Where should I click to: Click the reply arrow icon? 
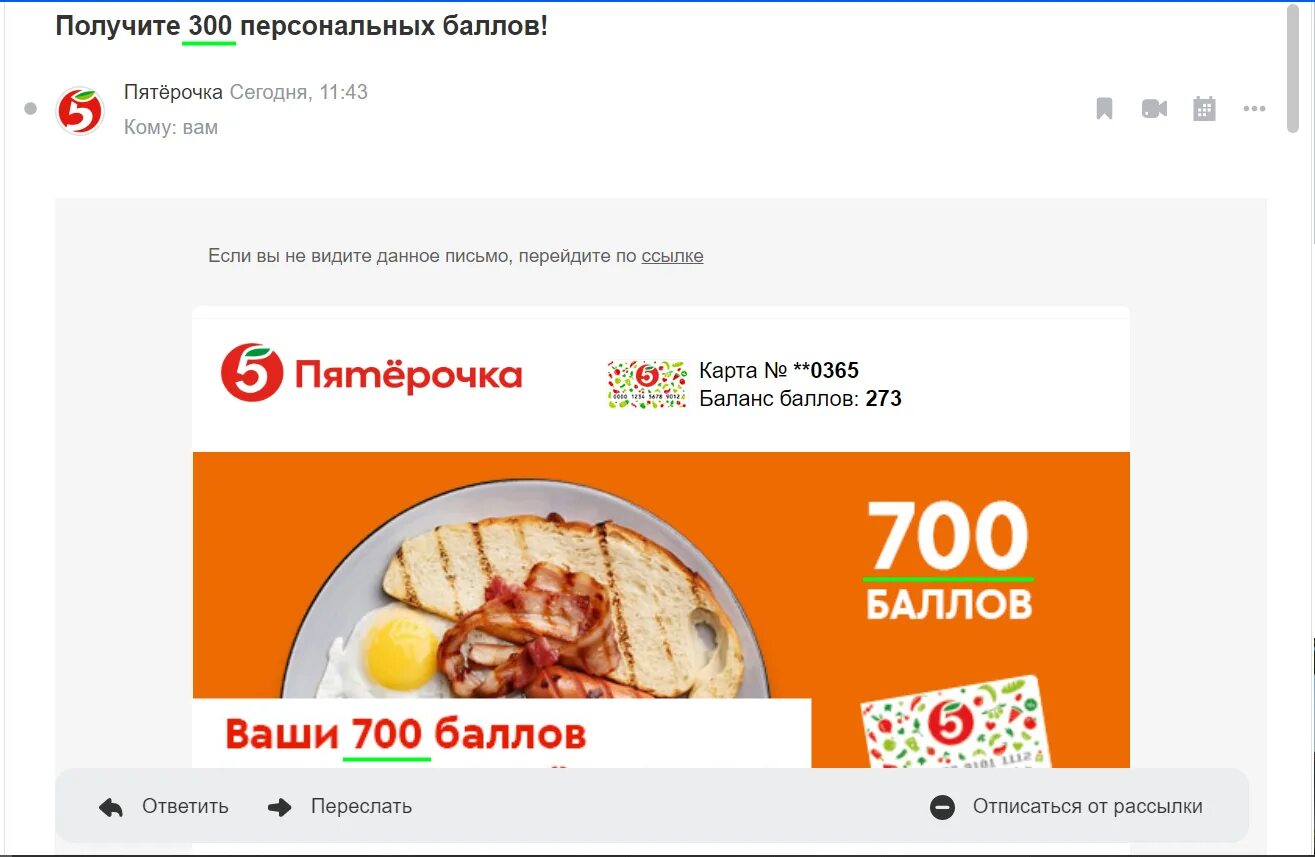(x=111, y=807)
